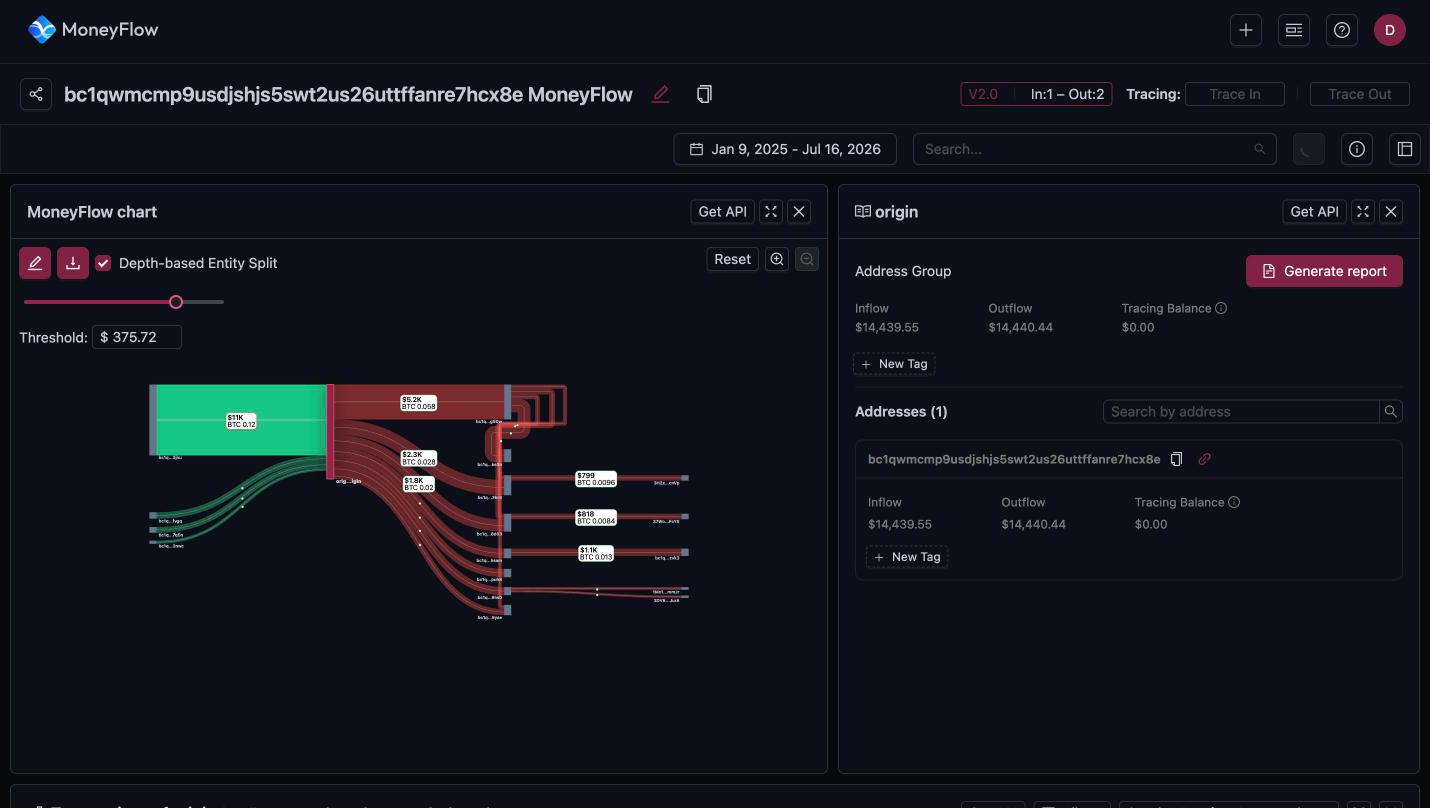Select the V2.0 version toggle
This screenshot has height=808, width=1430.
click(983, 94)
